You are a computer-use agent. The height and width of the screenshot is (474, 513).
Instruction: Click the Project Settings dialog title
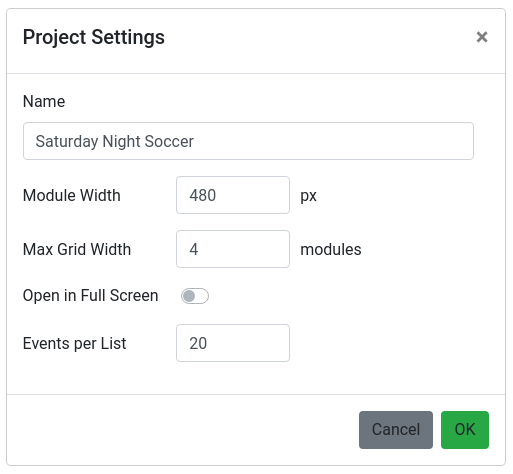[94, 37]
